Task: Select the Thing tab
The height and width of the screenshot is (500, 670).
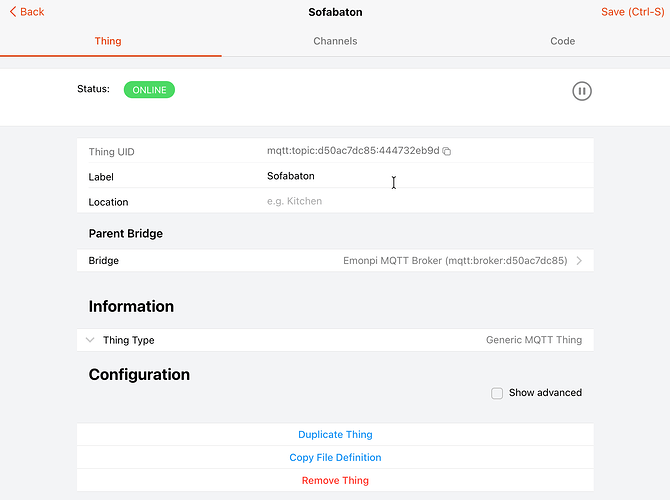Action: (x=108, y=41)
